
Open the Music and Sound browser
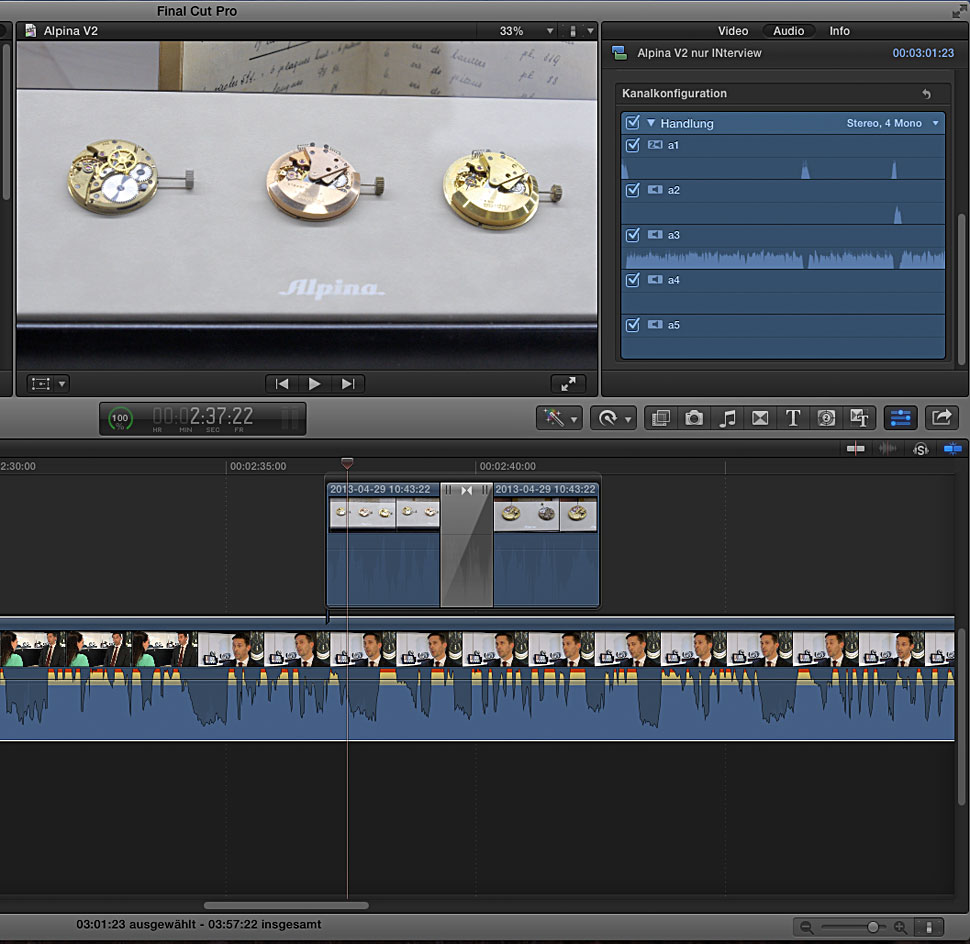pos(727,418)
